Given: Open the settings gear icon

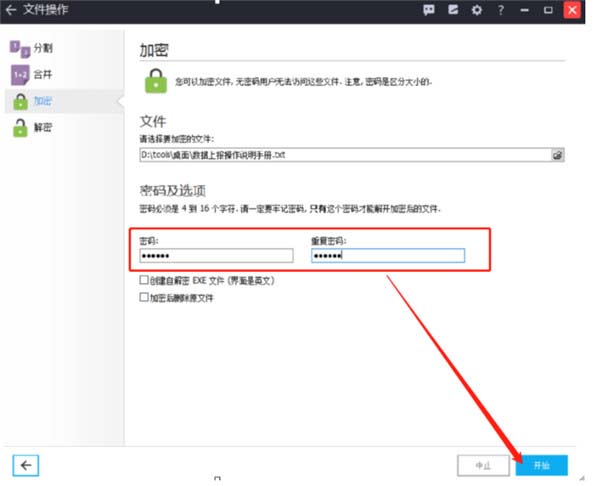Looking at the screenshot, I should [x=477, y=10].
